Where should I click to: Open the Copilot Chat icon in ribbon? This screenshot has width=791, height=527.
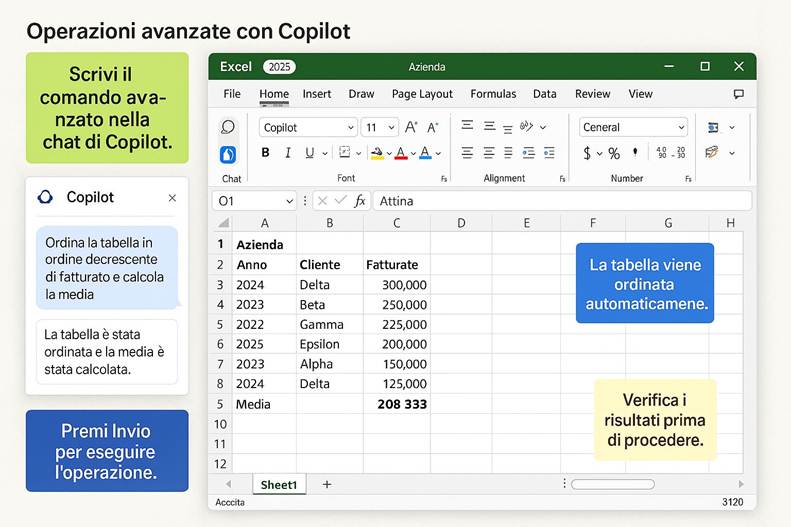point(228,155)
